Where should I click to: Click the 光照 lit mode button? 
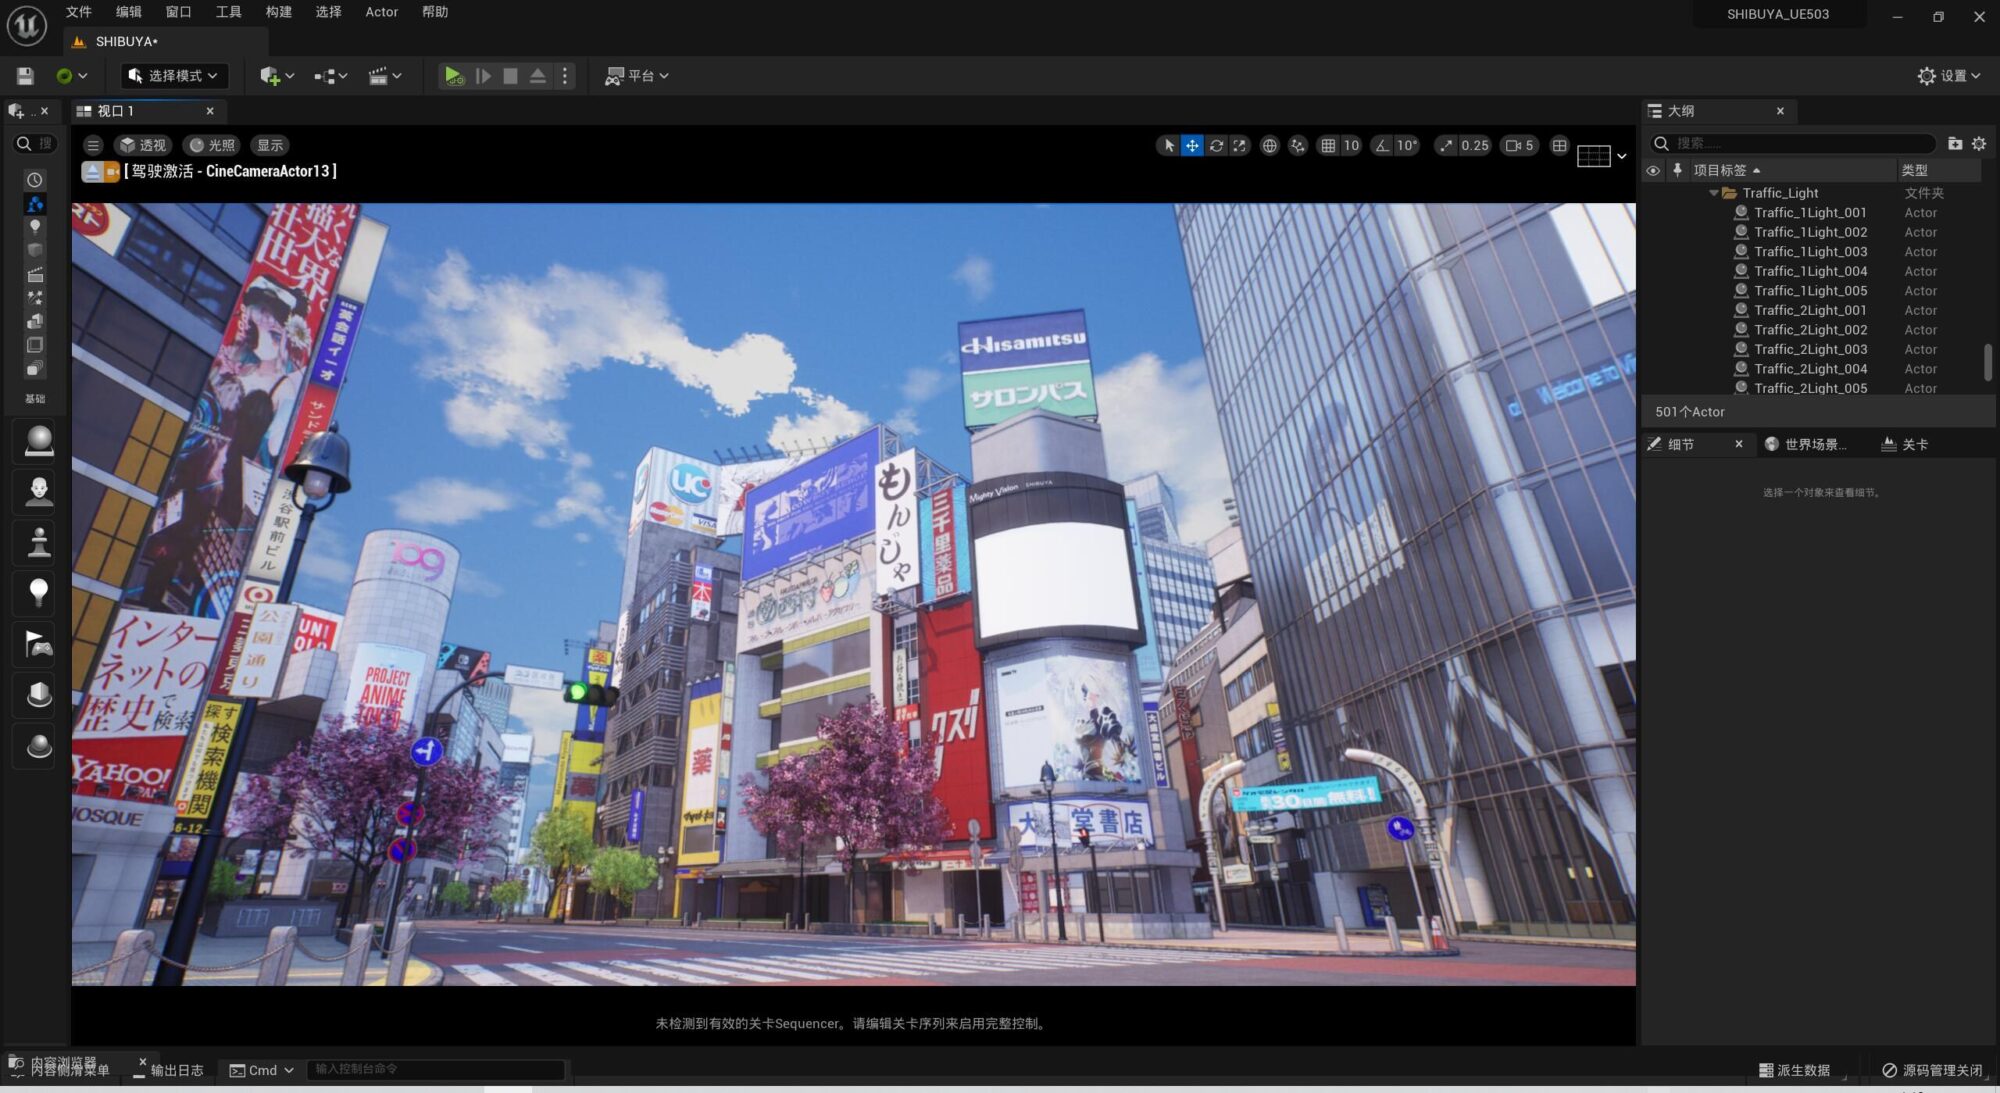tap(212, 145)
